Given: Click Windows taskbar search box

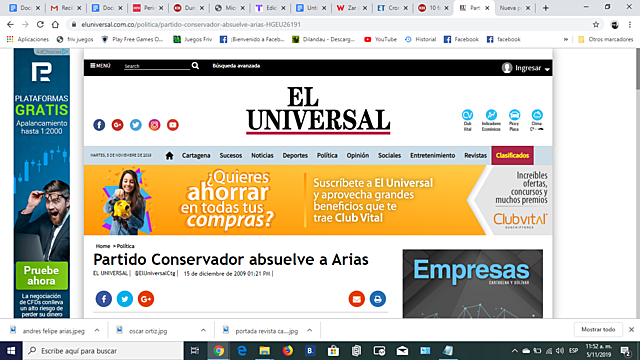Looking at the screenshot, I should click(102, 351).
